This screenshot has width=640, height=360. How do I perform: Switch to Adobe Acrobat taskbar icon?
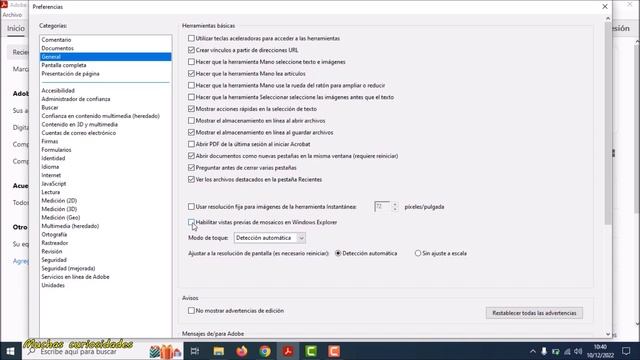[x=288, y=351]
